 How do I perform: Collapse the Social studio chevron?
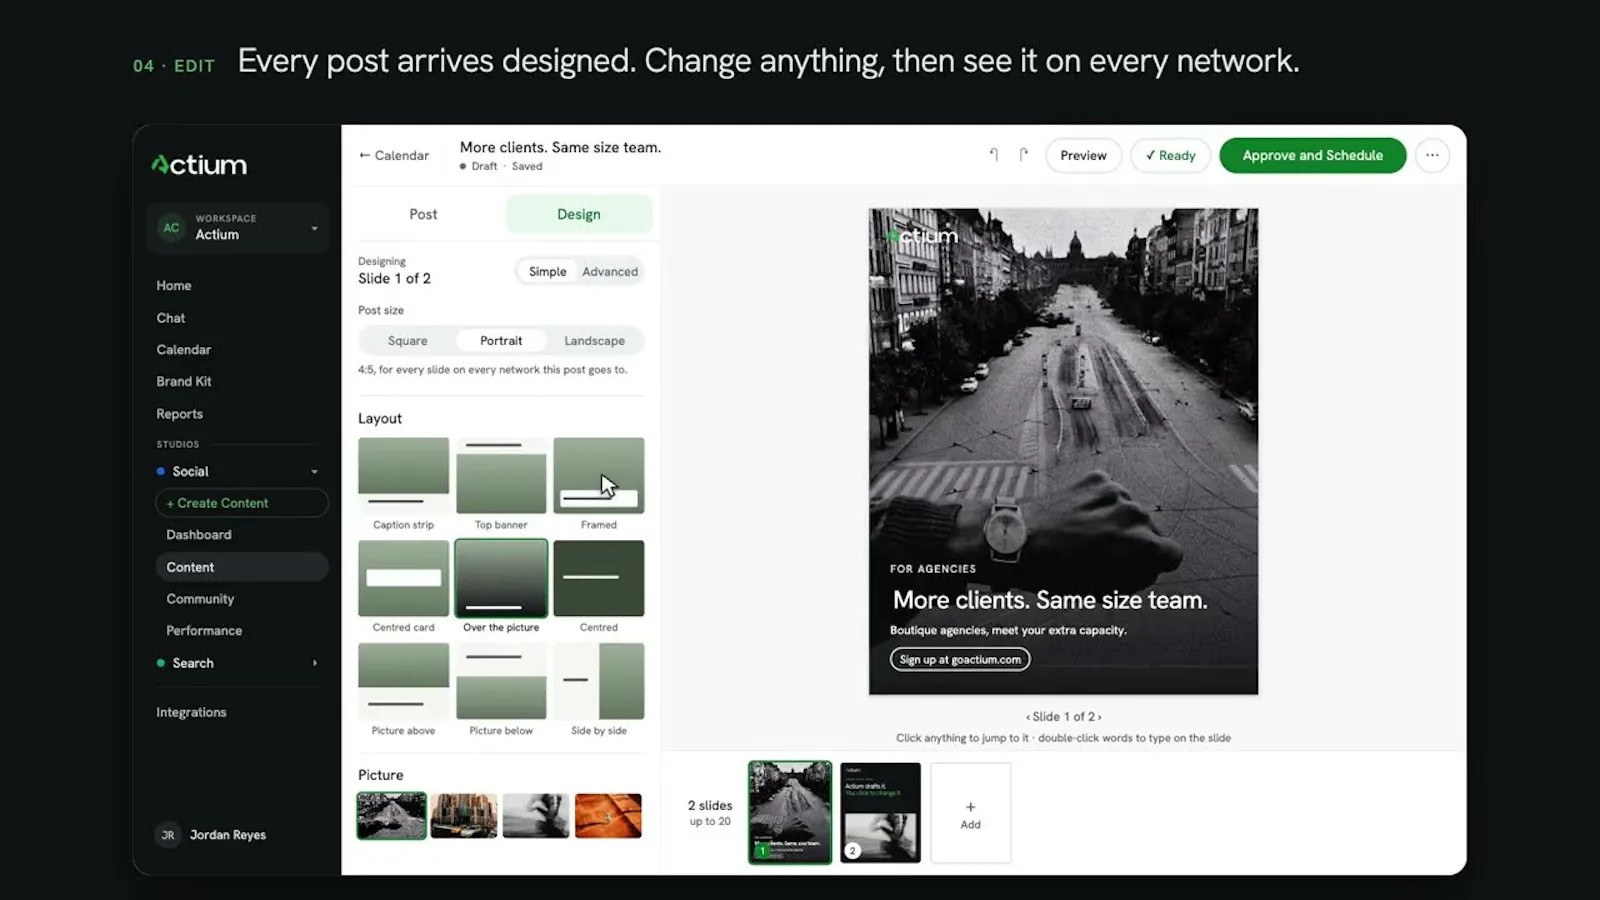point(314,471)
